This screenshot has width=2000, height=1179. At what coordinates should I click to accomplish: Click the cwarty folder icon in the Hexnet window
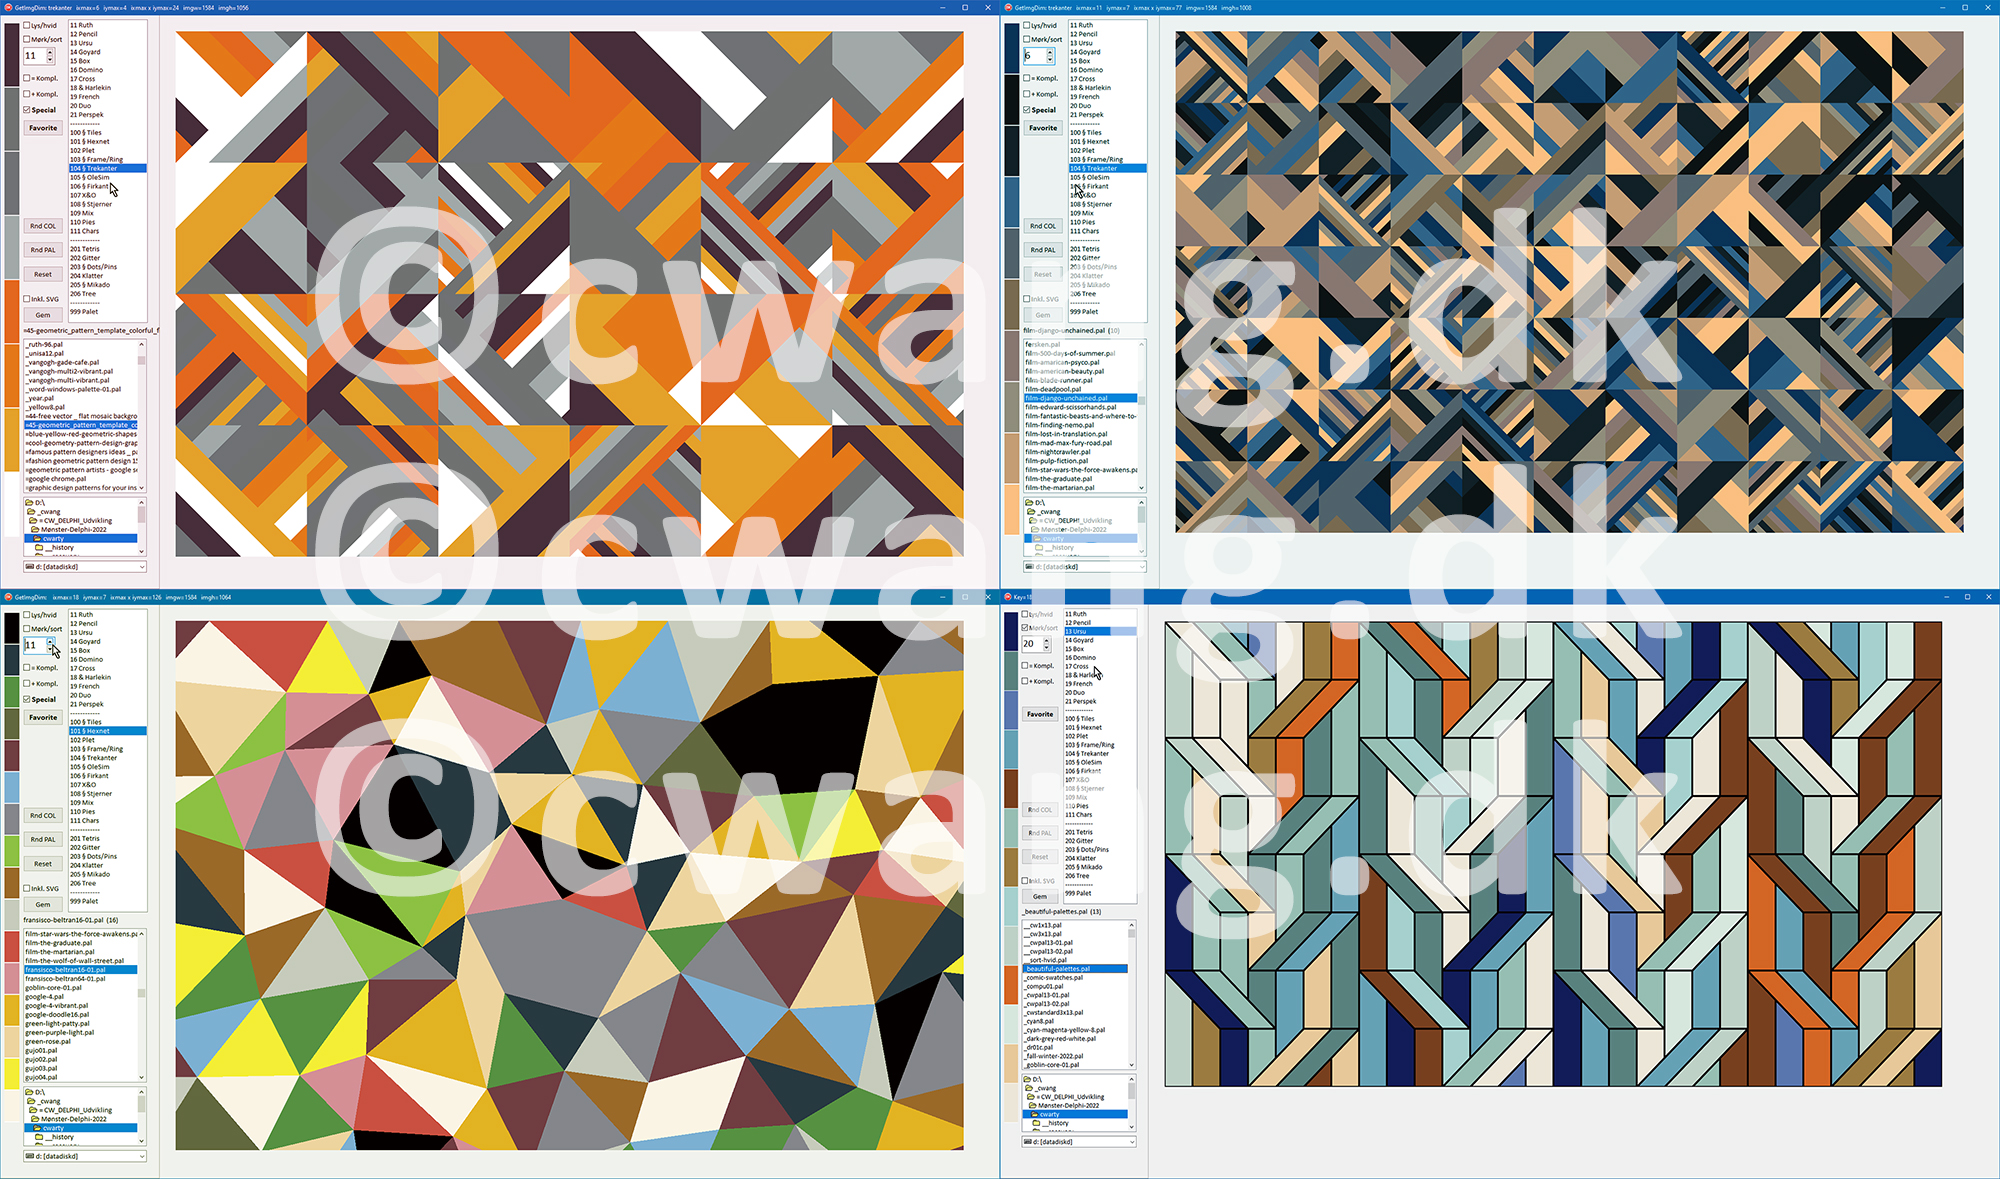(38, 1128)
